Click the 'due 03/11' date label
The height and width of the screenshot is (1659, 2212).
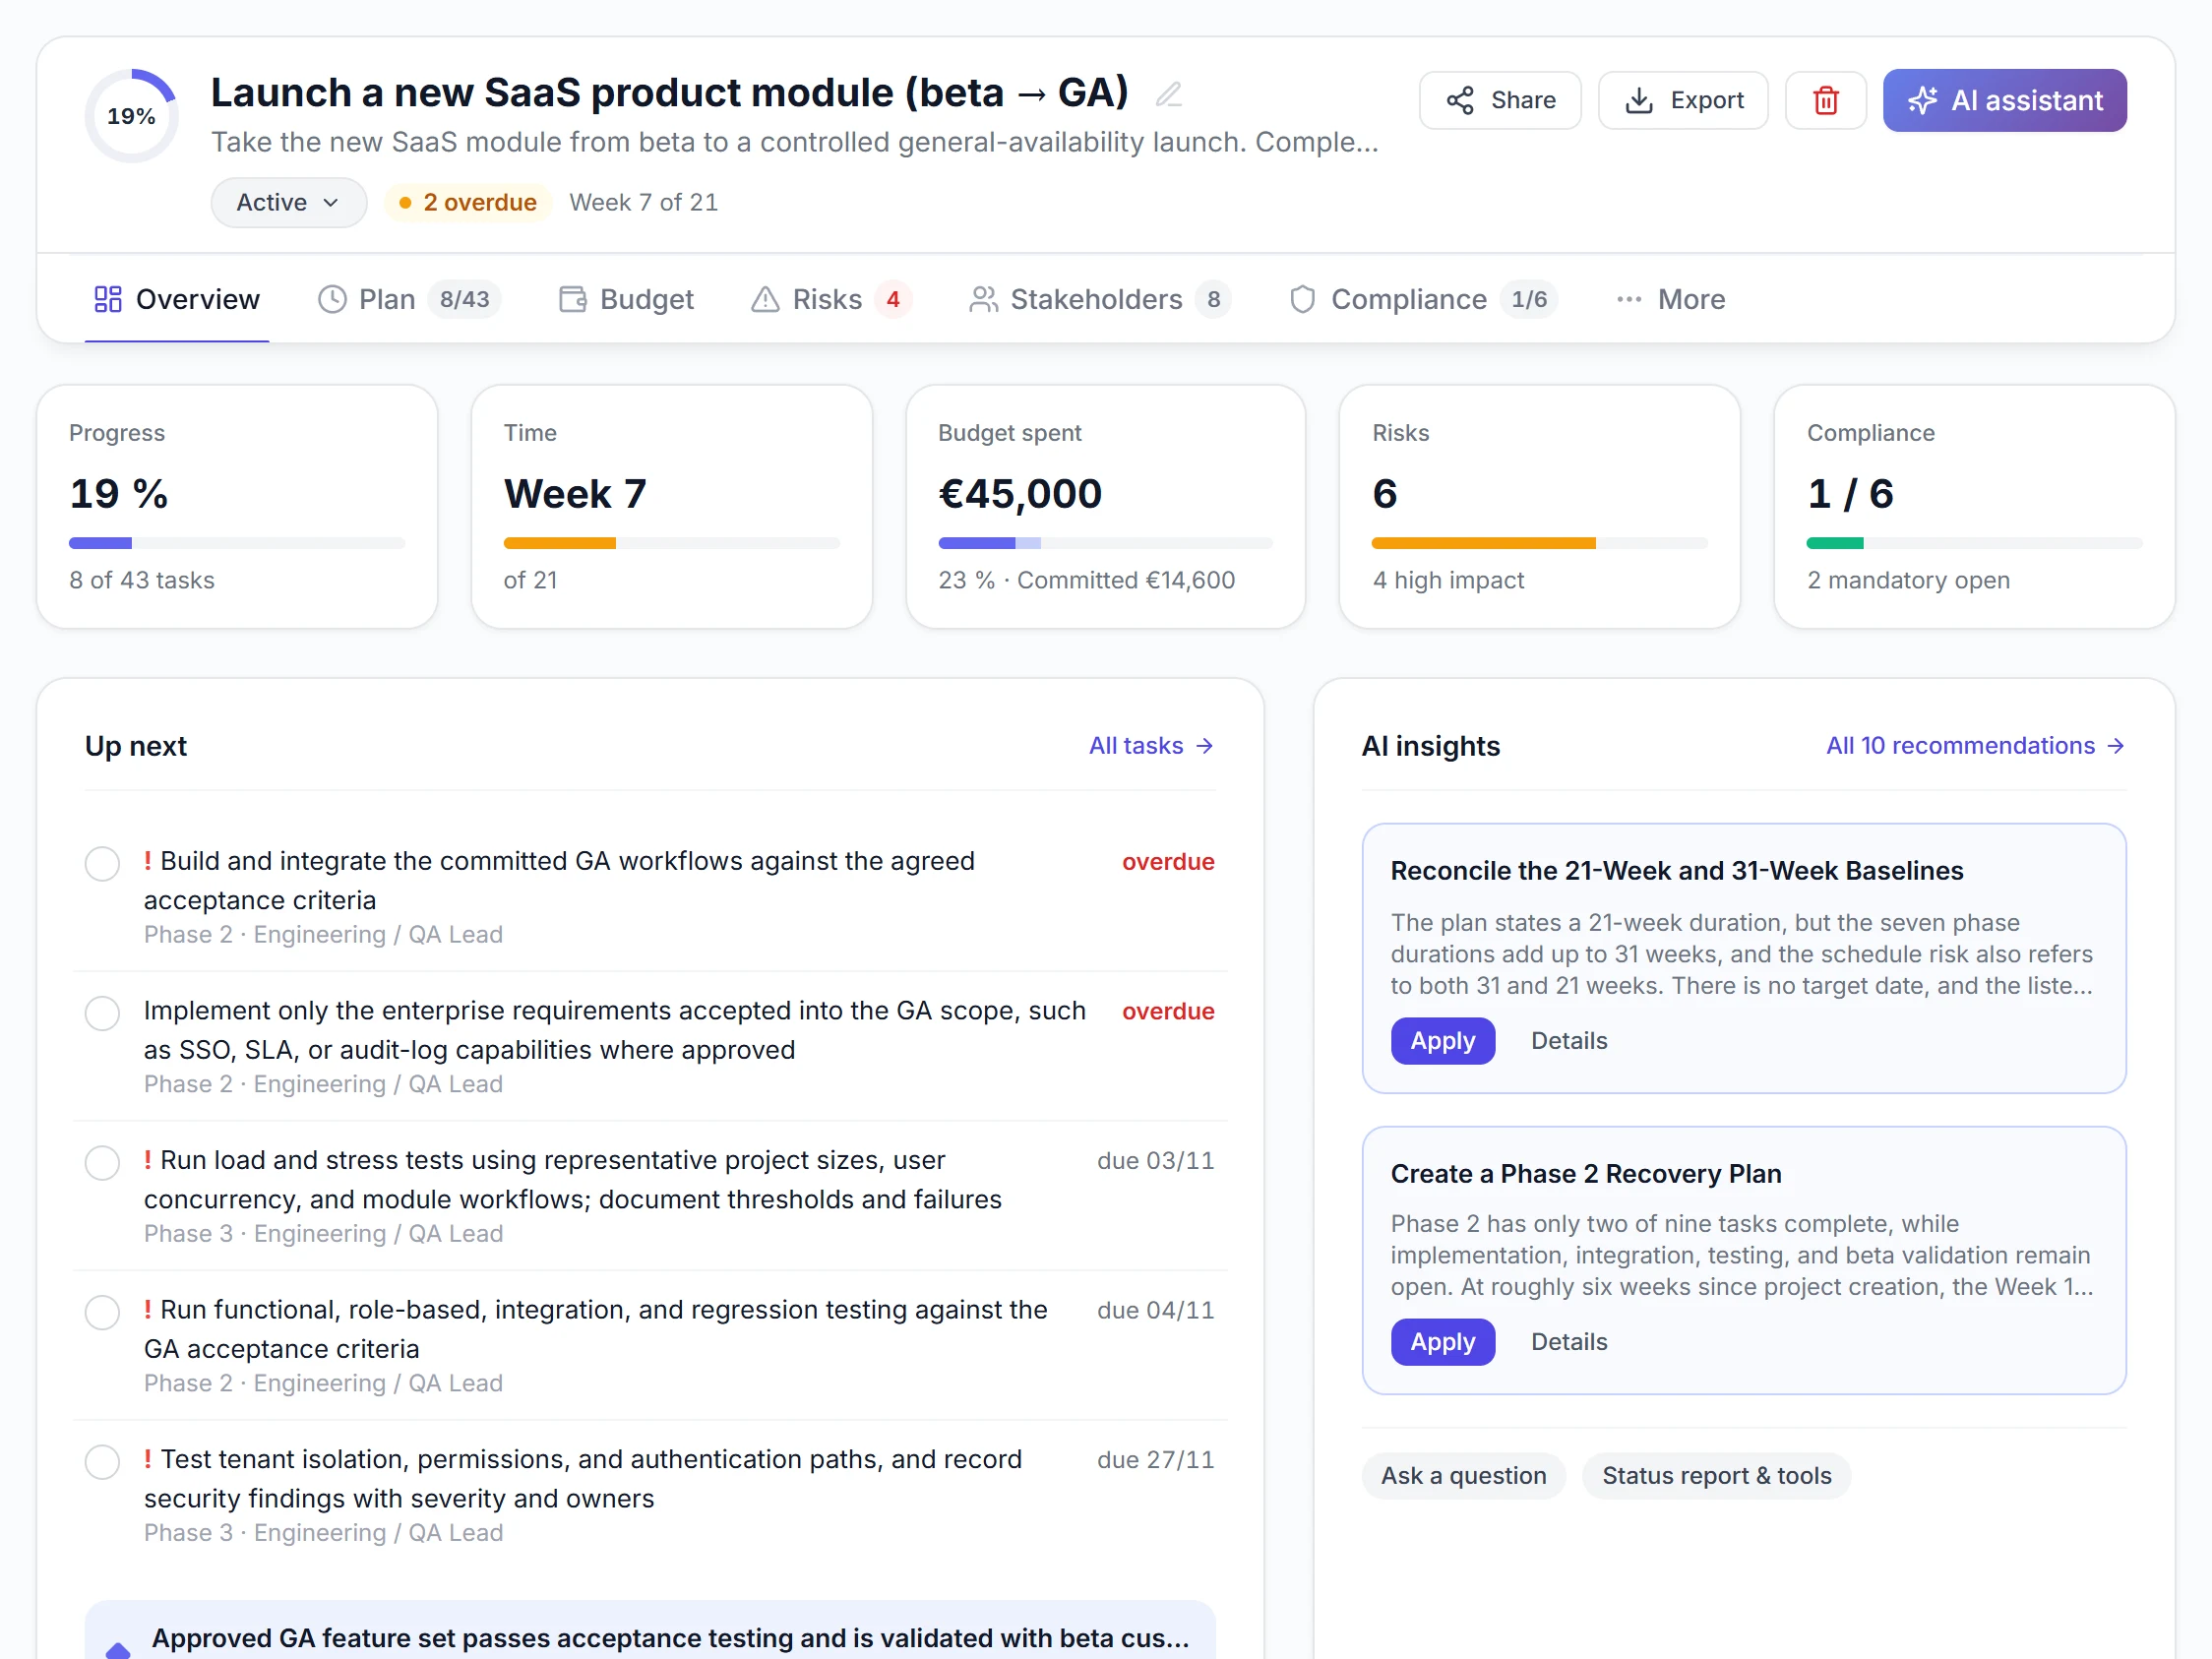1155,1160
